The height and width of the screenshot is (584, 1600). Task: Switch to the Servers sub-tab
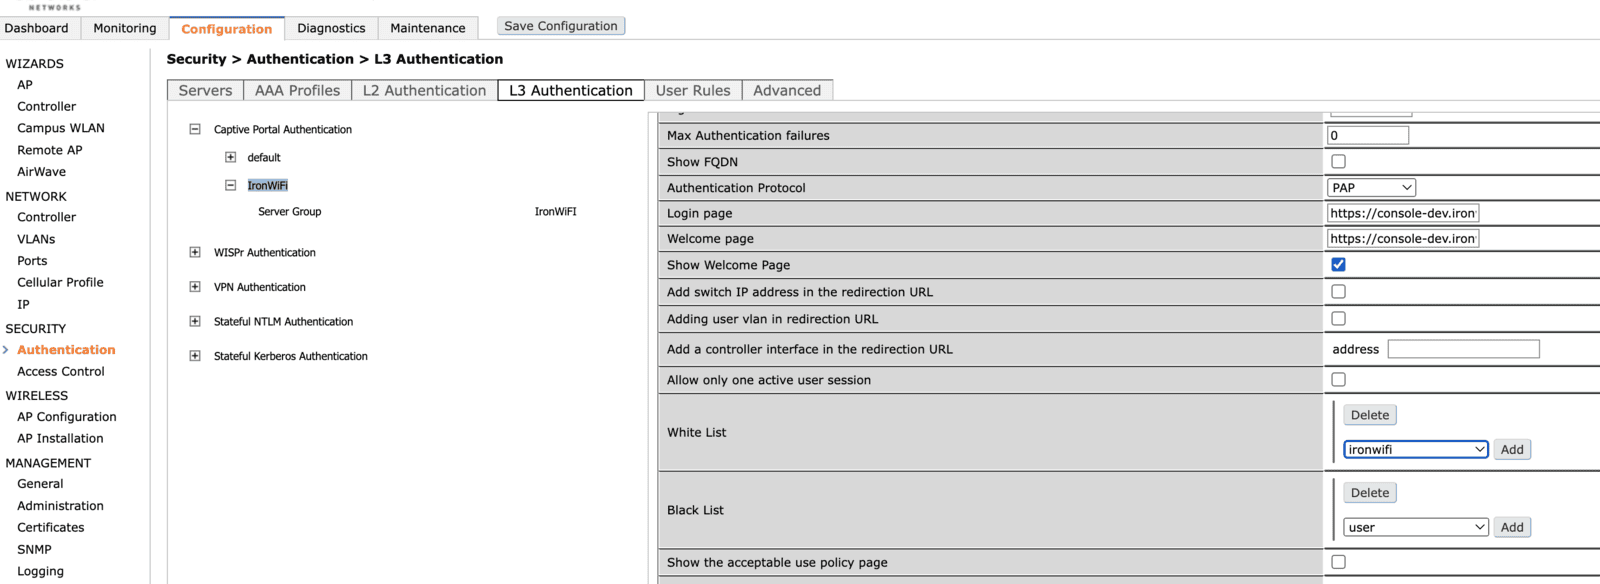[205, 90]
